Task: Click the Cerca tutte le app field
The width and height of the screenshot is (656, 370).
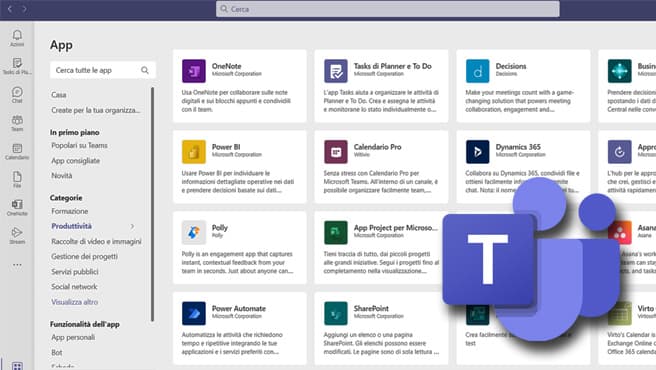Action: pos(102,70)
